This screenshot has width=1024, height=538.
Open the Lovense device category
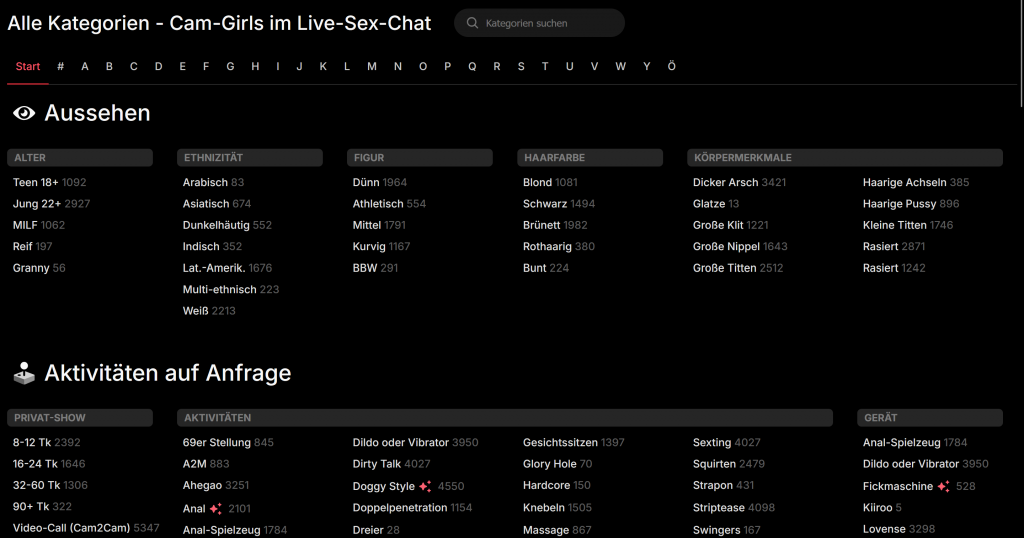(884, 529)
